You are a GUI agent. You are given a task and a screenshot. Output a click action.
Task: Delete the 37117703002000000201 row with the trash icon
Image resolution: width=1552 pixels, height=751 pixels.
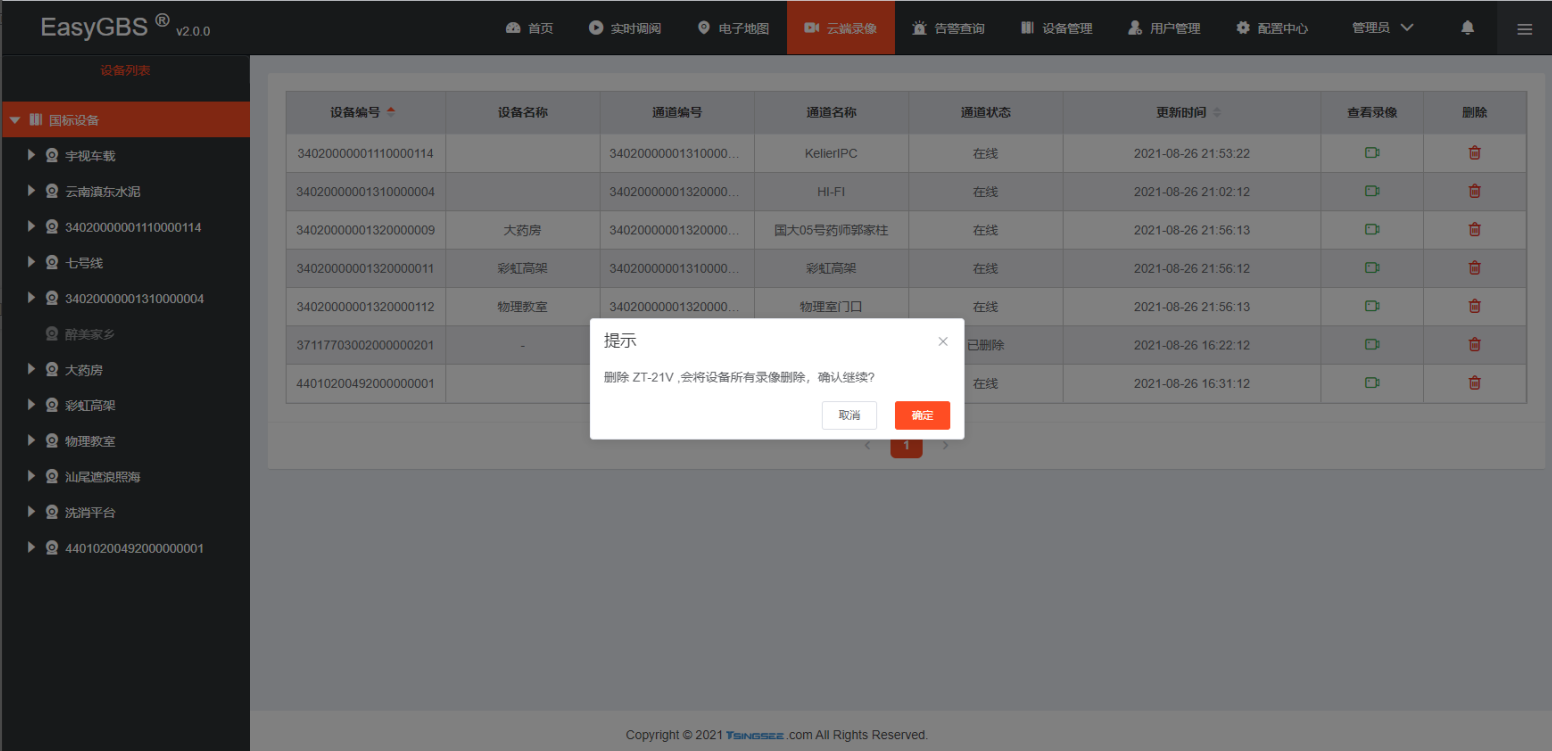click(1474, 344)
